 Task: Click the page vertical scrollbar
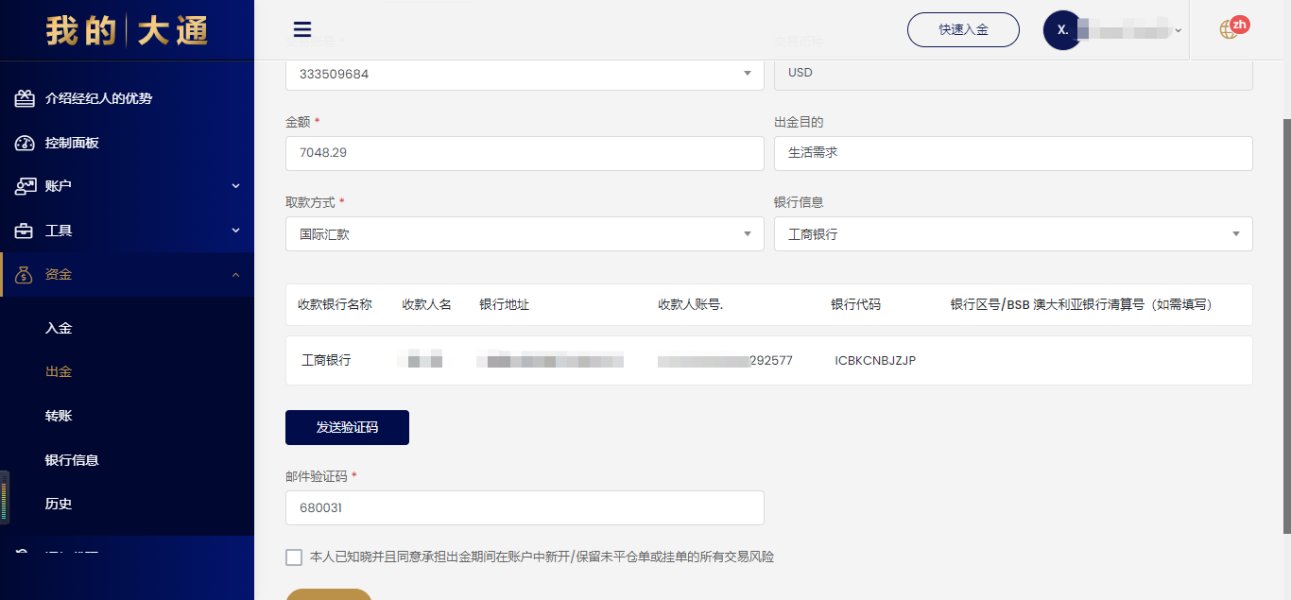pyautogui.click(x=1286, y=325)
